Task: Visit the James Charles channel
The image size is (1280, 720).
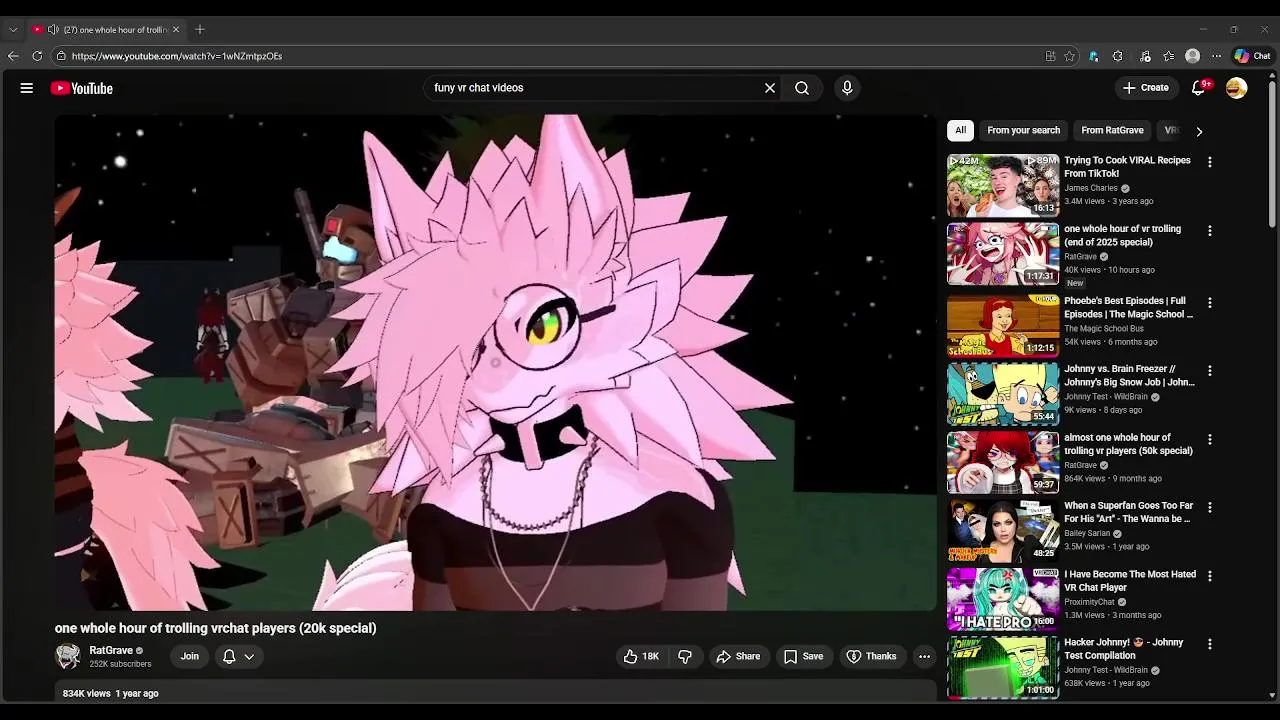Action: point(1091,188)
